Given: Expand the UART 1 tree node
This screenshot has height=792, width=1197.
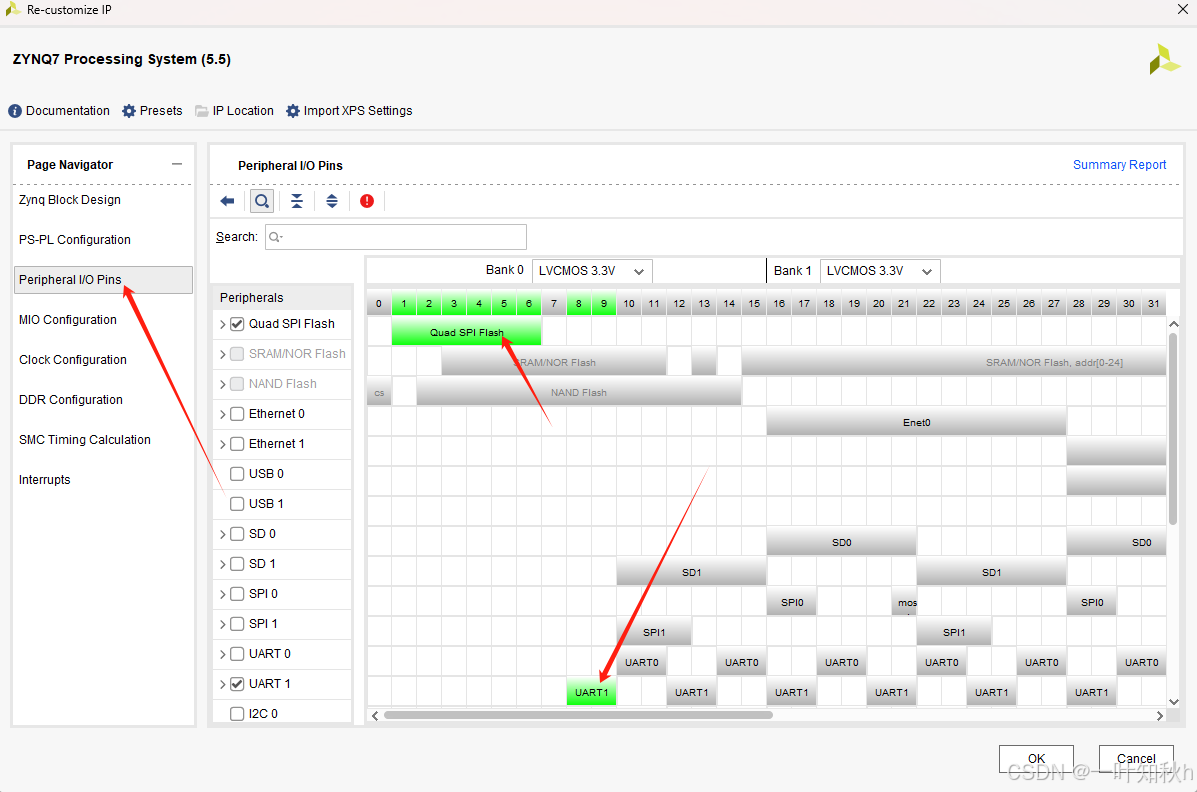Looking at the screenshot, I should tap(222, 684).
